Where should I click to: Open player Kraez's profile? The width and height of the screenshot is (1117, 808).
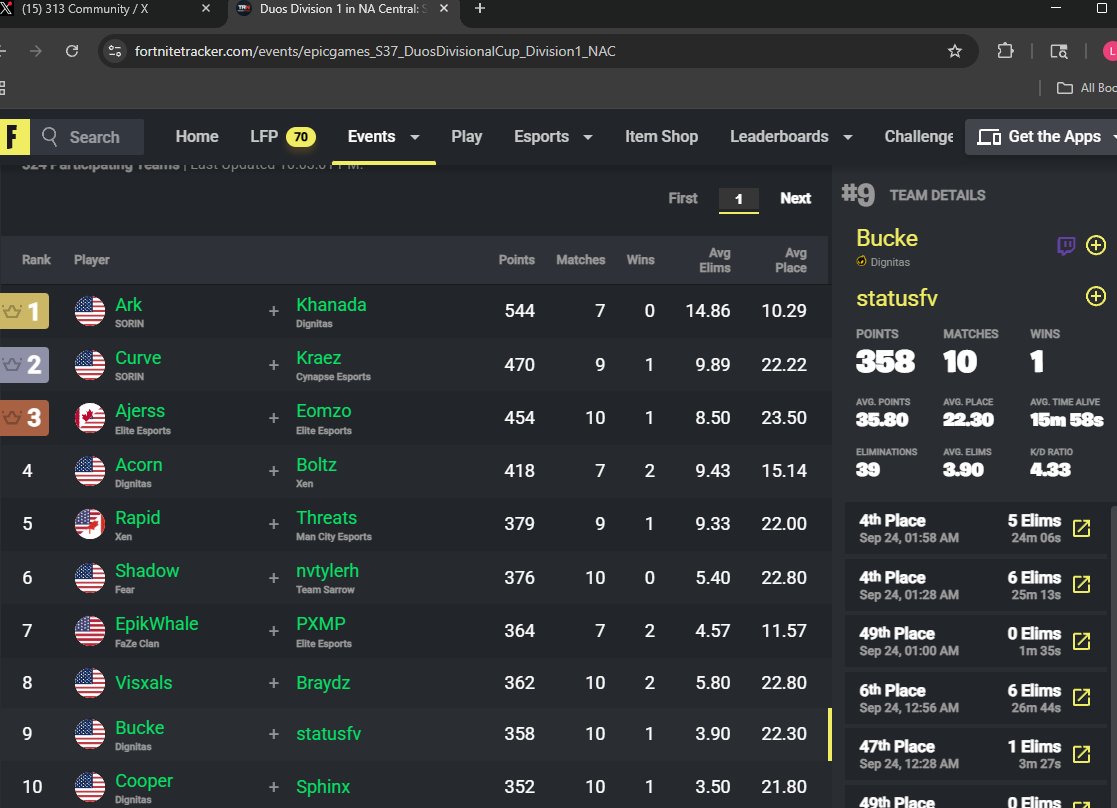click(x=318, y=358)
